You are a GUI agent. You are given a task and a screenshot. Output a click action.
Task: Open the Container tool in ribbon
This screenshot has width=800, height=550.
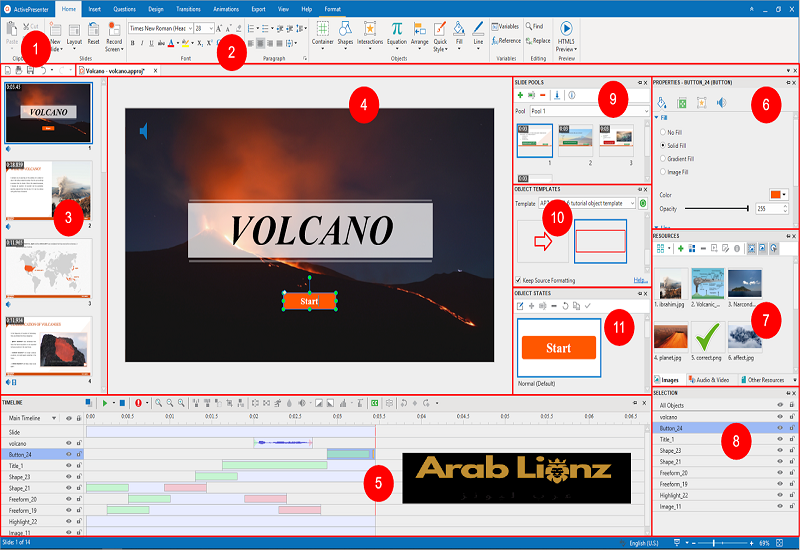click(x=322, y=34)
